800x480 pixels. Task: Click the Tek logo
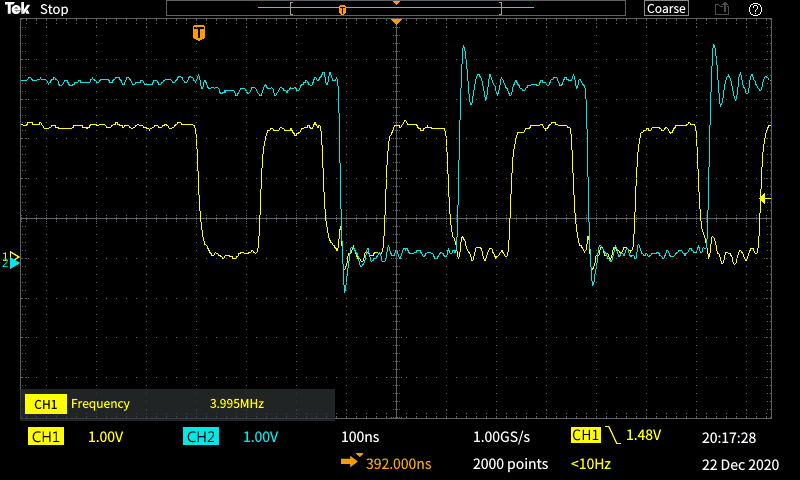(19, 9)
